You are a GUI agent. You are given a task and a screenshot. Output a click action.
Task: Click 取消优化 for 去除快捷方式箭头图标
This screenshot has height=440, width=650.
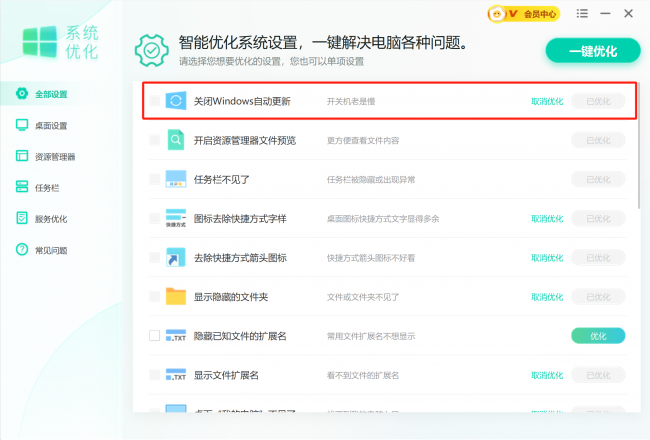[547, 258]
